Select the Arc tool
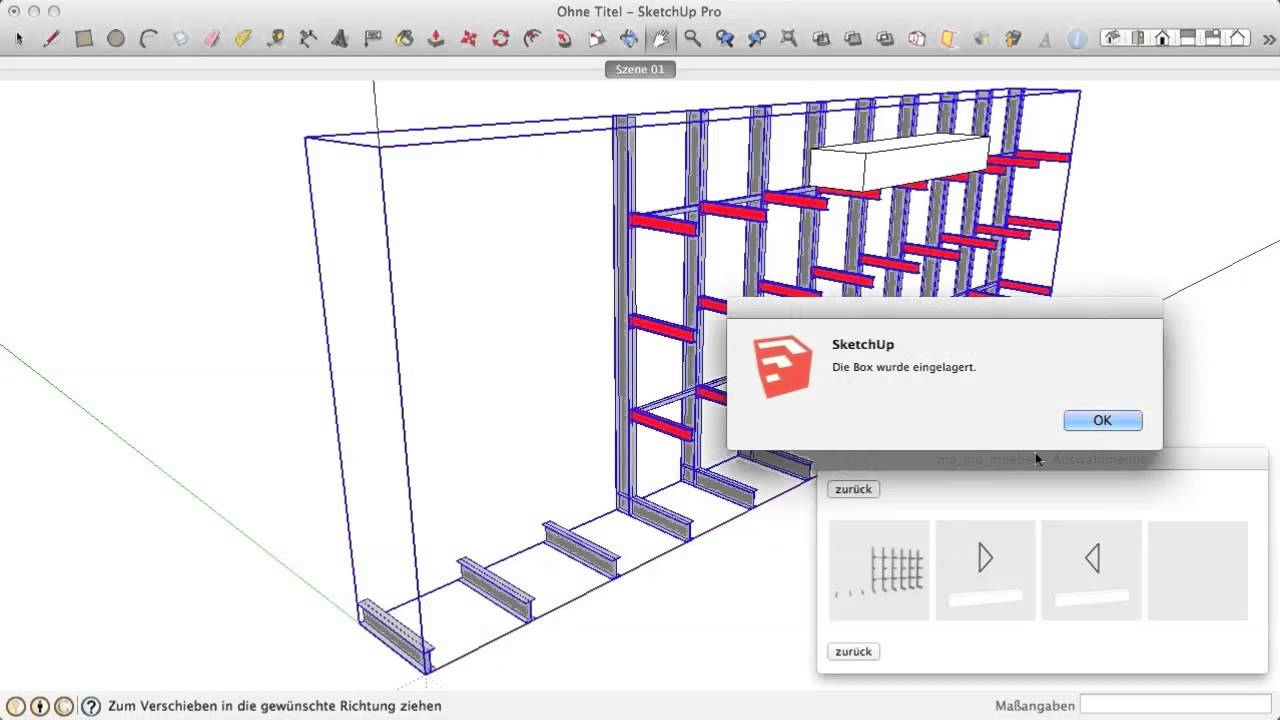 pyautogui.click(x=148, y=39)
